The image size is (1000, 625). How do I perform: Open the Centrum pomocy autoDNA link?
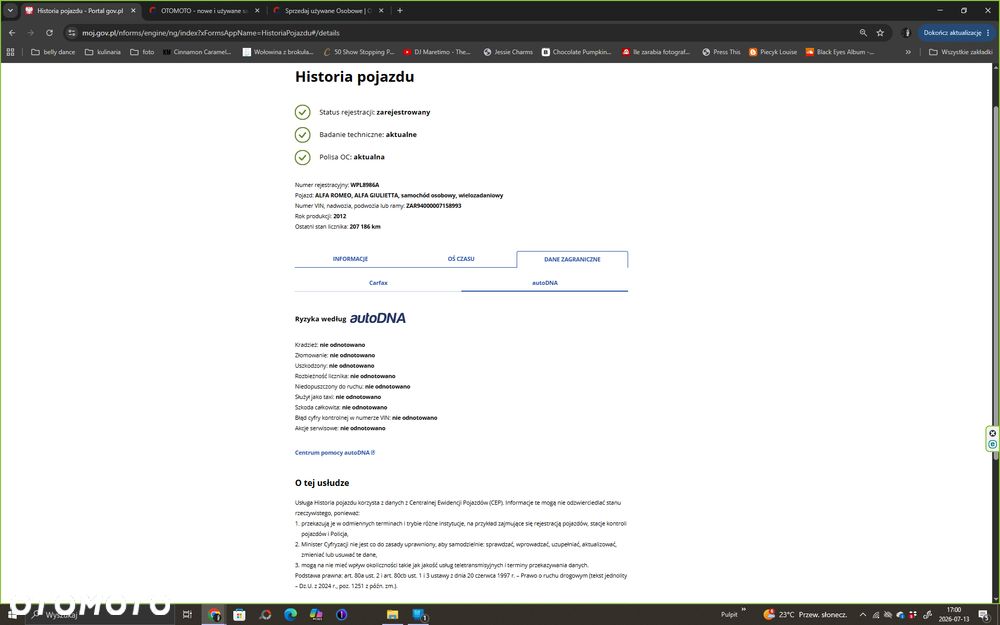[x=335, y=453]
